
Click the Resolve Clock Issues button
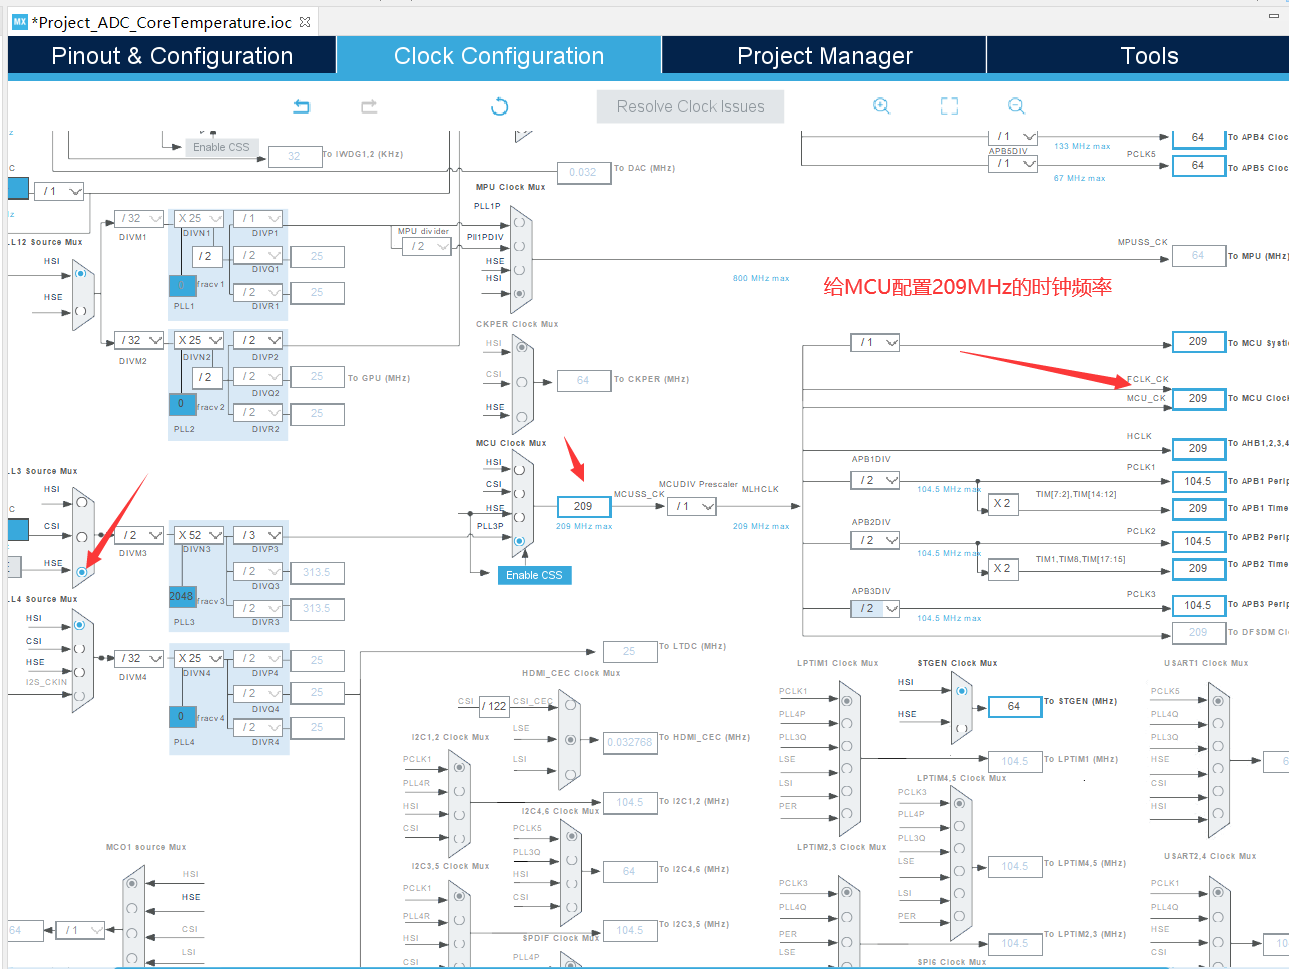tap(690, 106)
